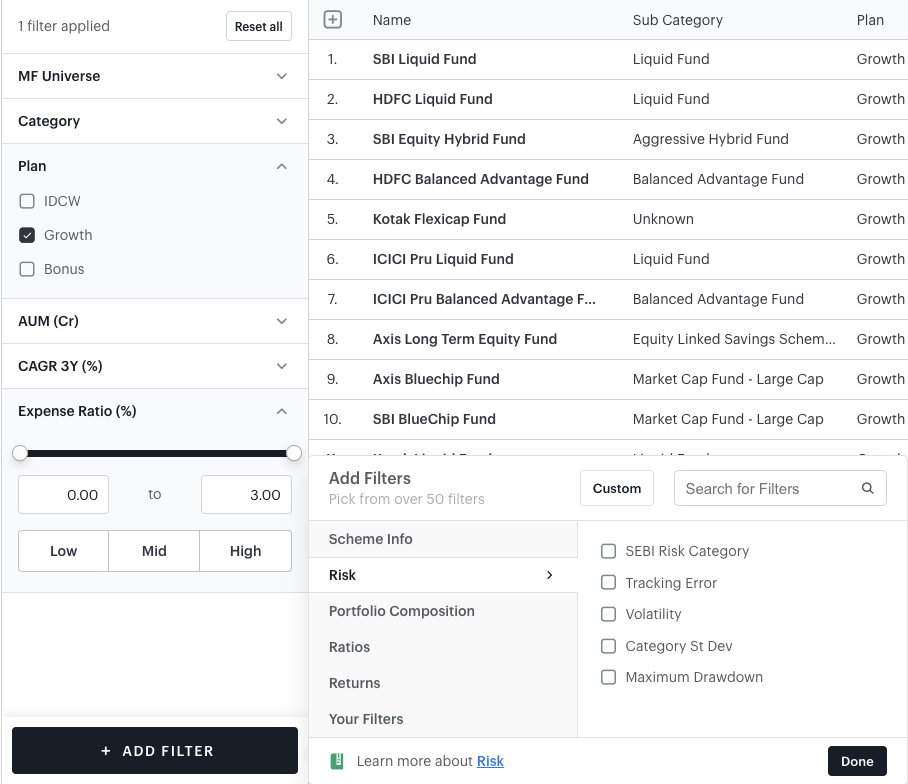Open Ratios filter category
This screenshot has height=784, width=908.
[443, 647]
